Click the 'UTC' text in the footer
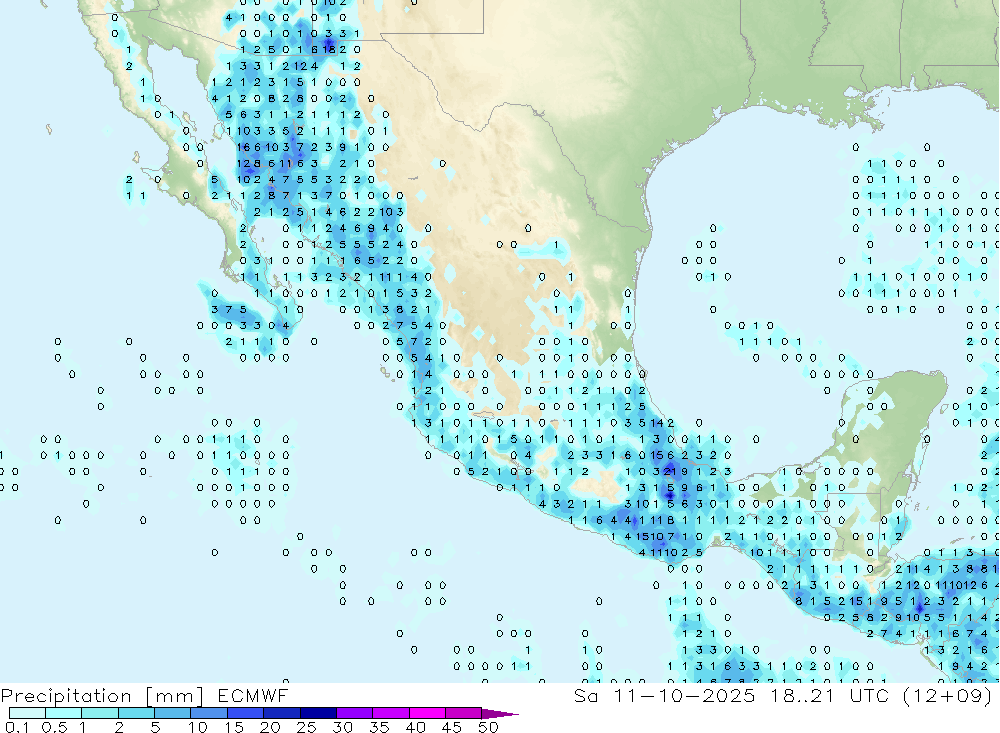This screenshot has height=733, width=1000. [x=869, y=695]
